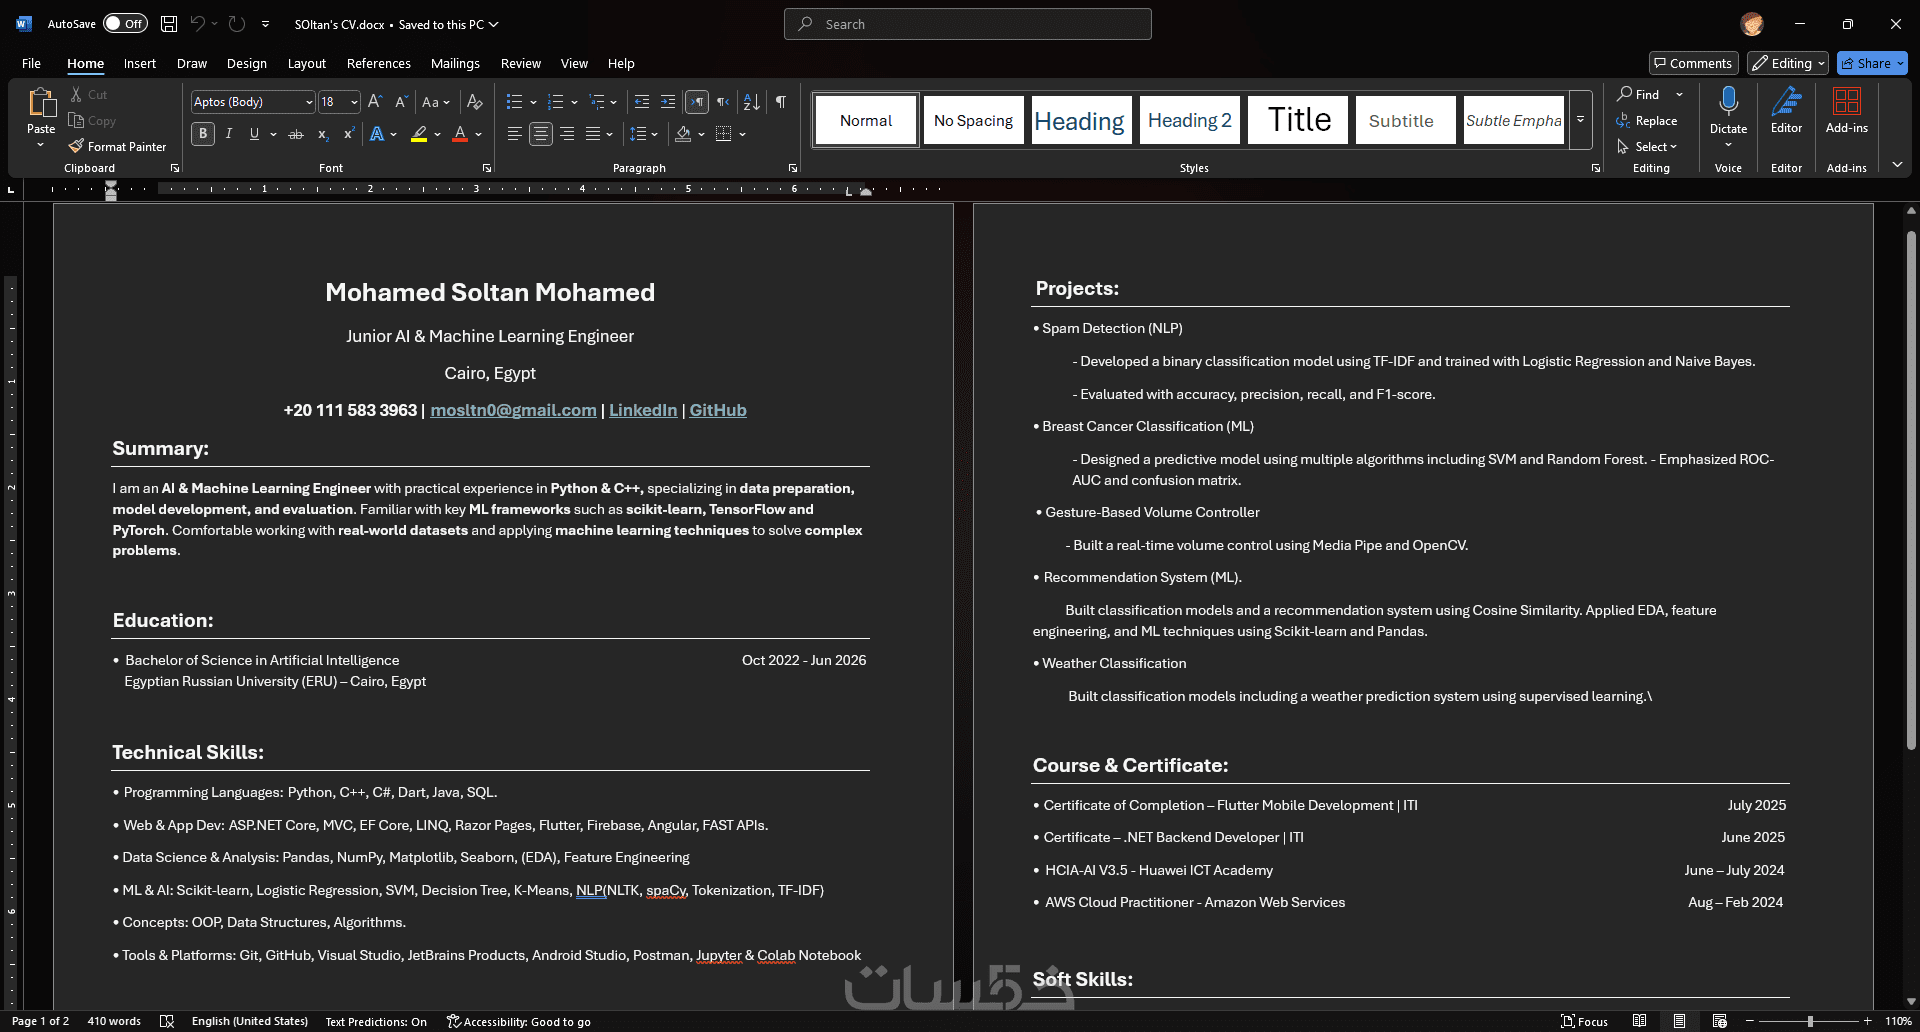Image resolution: width=1920 pixels, height=1032 pixels.
Task: Click the Replace button
Action: [1647, 120]
